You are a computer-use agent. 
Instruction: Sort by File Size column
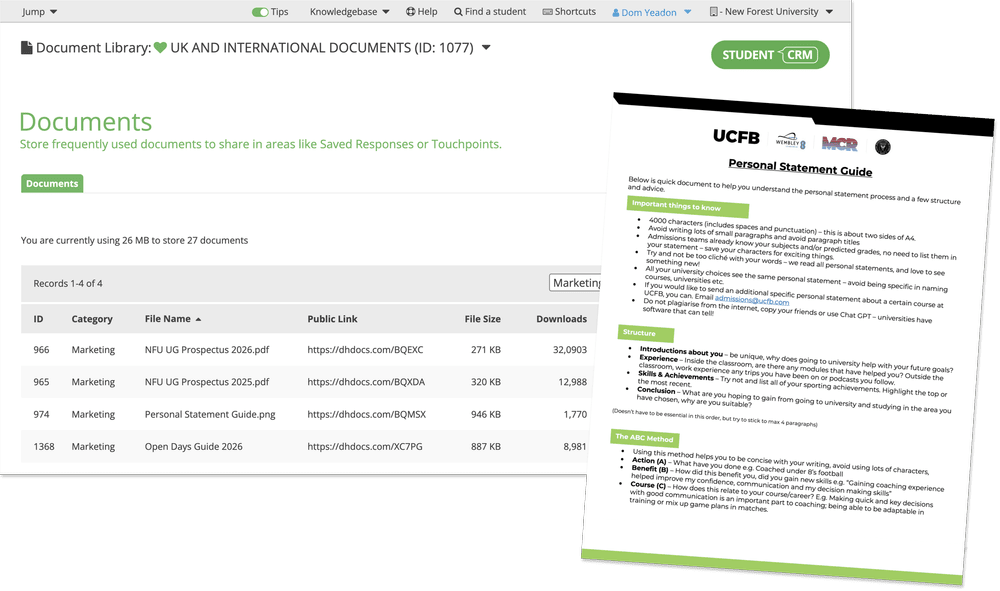[x=482, y=319]
